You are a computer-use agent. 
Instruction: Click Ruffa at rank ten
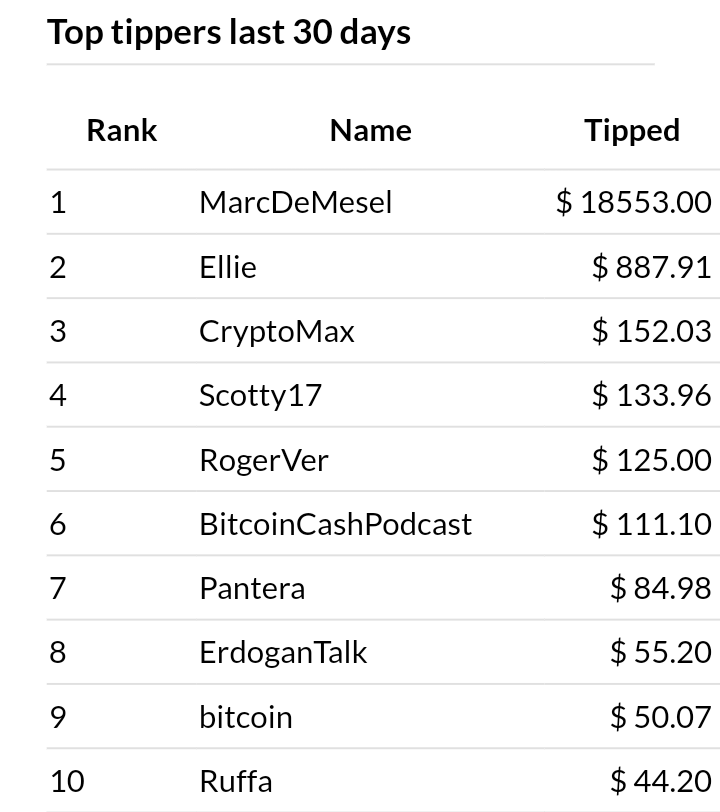(236, 781)
